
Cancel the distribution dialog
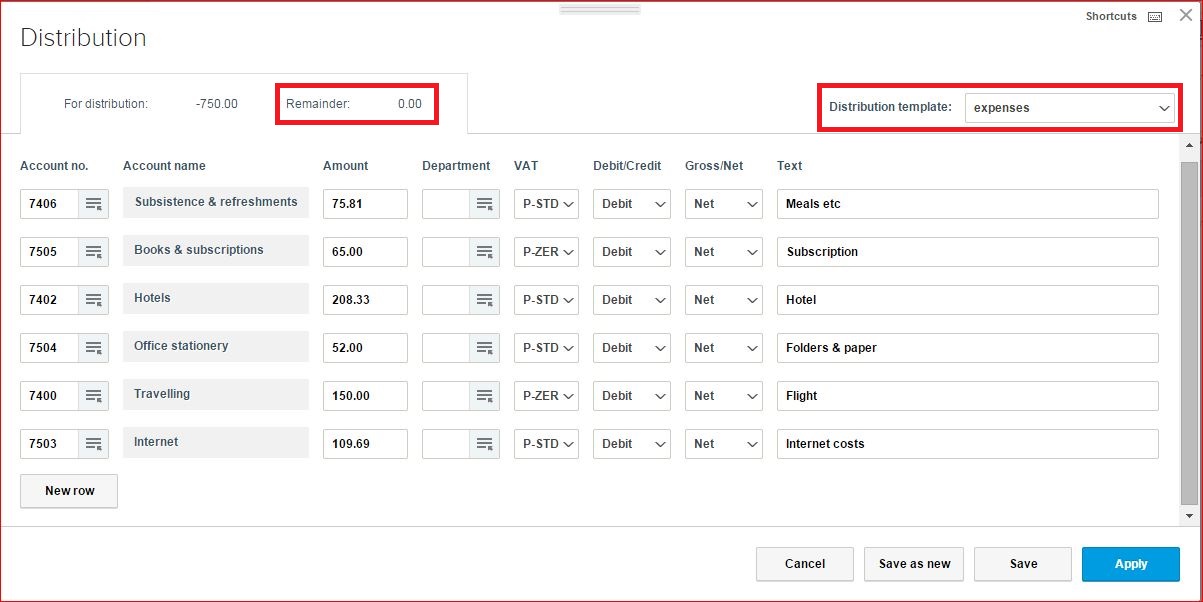[x=804, y=564]
